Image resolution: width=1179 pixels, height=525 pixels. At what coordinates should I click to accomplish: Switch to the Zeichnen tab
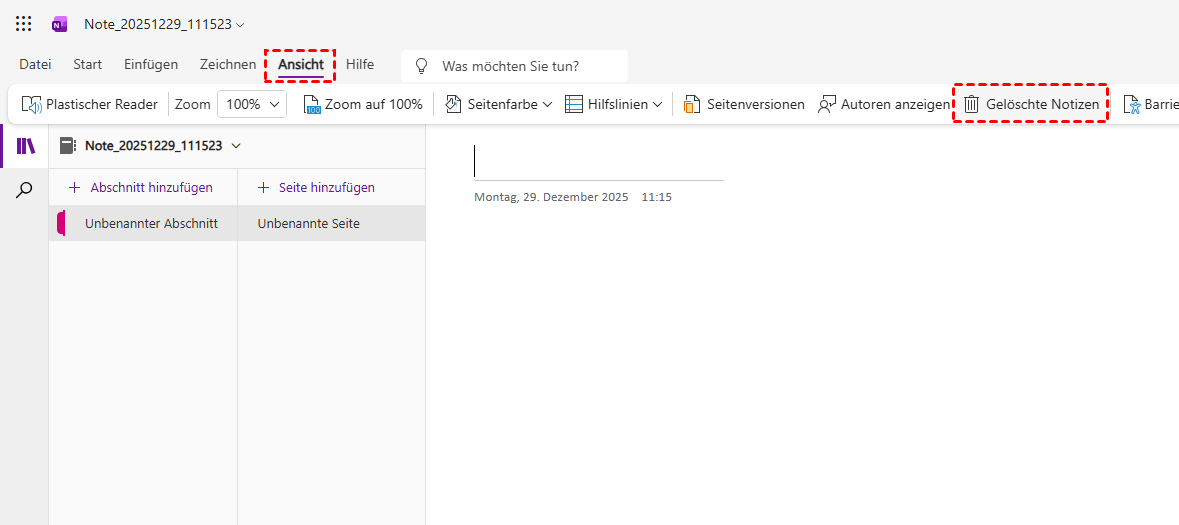coord(228,64)
